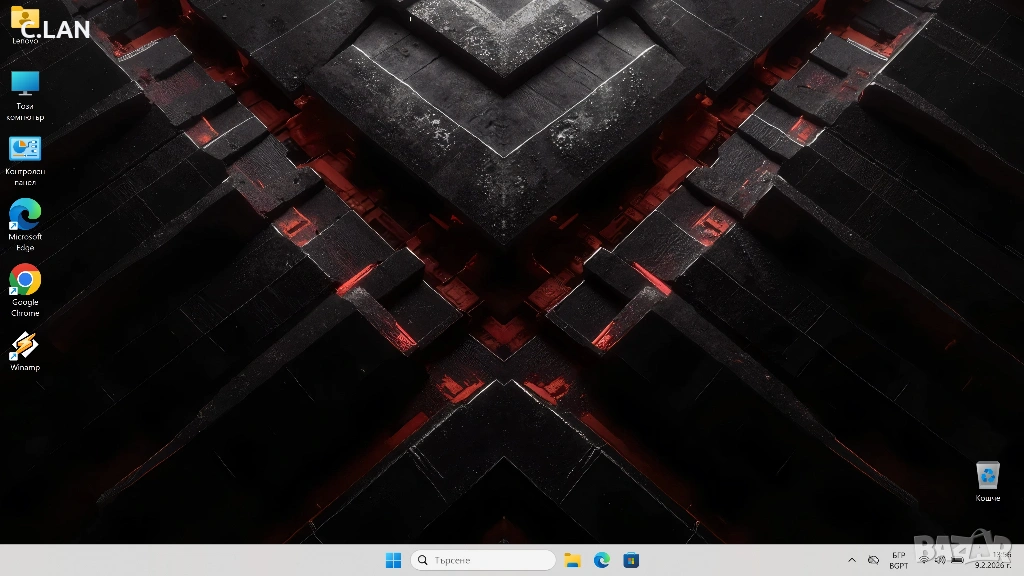This screenshot has width=1024, height=576.
Task: Select the This PC desktop icon
Action: pyautogui.click(x=25, y=84)
